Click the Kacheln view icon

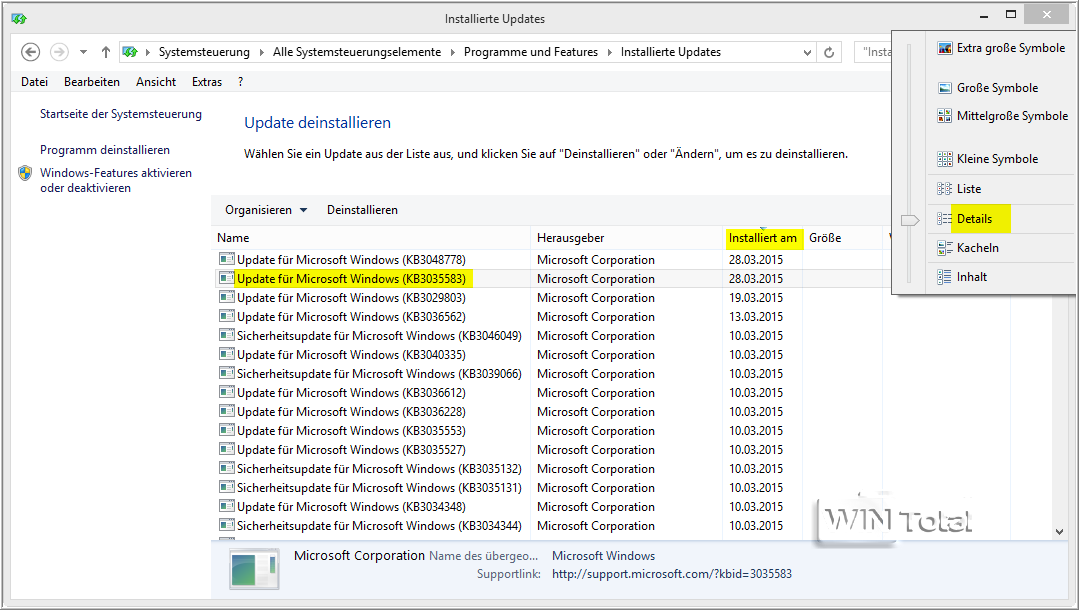[x=945, y=248]
